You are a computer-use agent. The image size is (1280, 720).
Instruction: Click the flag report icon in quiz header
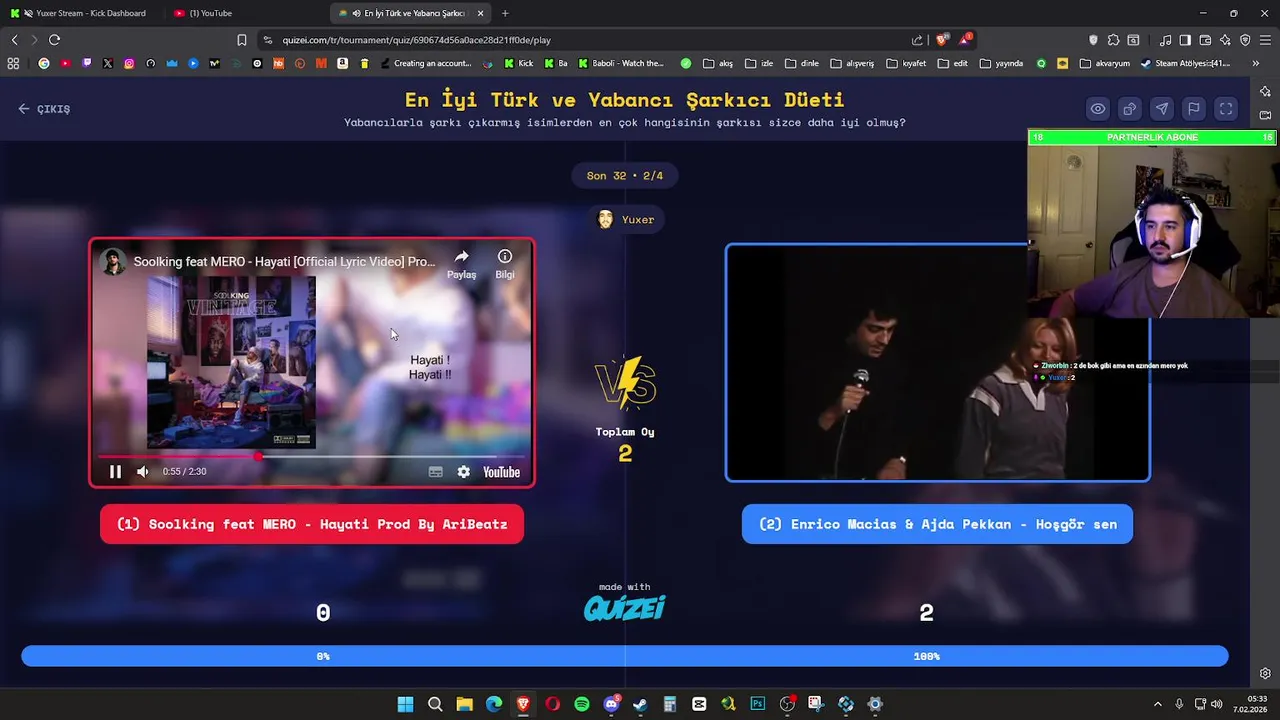click(1194, 109)
